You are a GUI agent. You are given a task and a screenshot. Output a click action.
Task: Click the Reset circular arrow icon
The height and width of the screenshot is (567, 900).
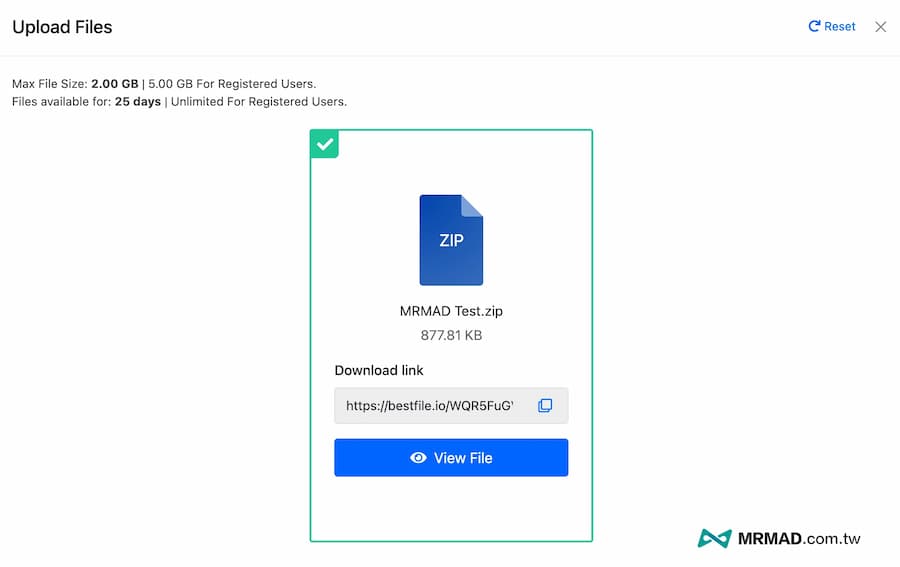click(814, 27)
